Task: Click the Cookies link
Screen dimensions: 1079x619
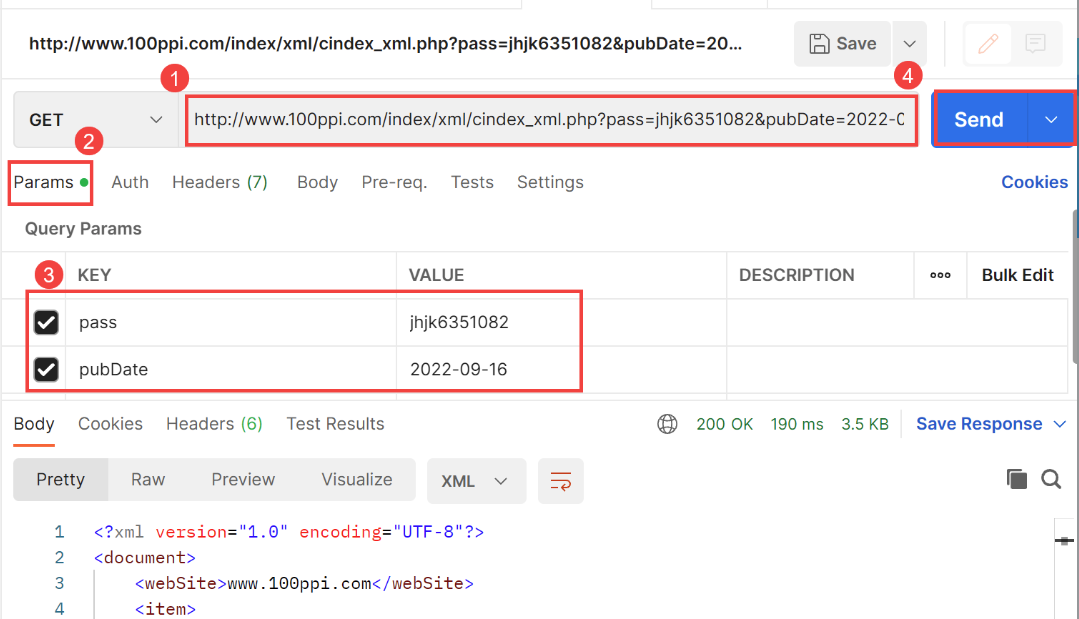Action: pyautogui.click(x=1034, y=182)
